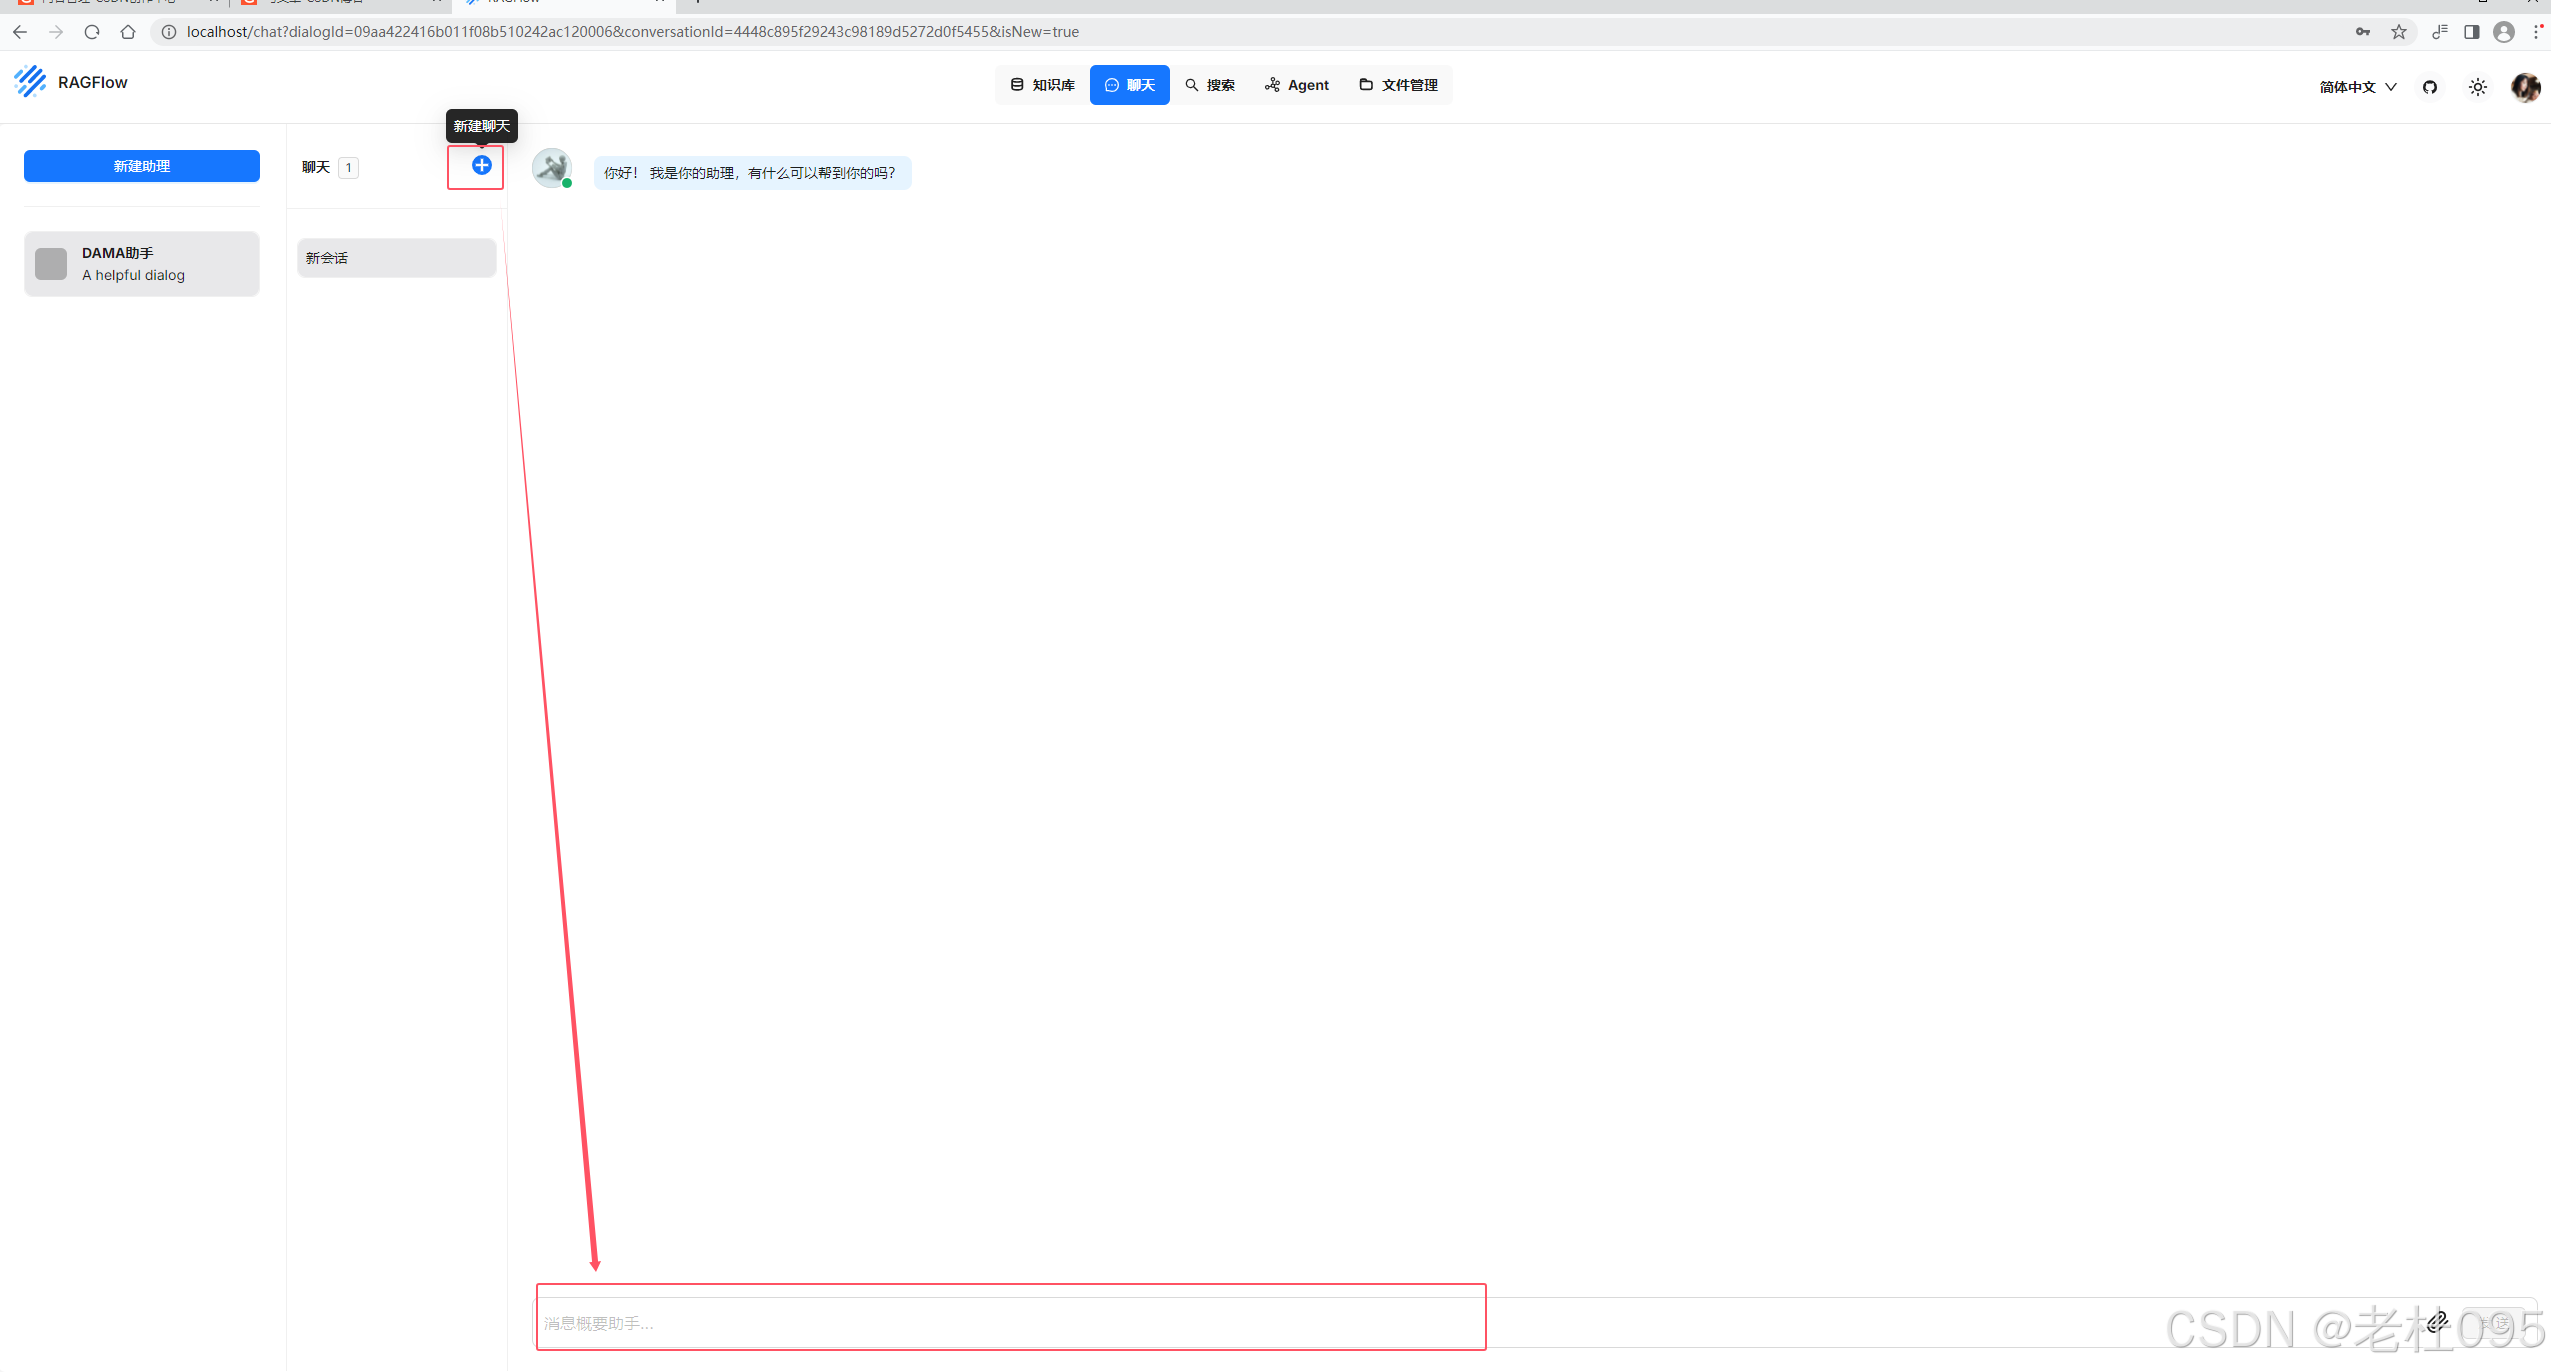Viewport: 2551px width, 1372px height.
Task: Bookmark page with star icon
Action: point(2398,32)
